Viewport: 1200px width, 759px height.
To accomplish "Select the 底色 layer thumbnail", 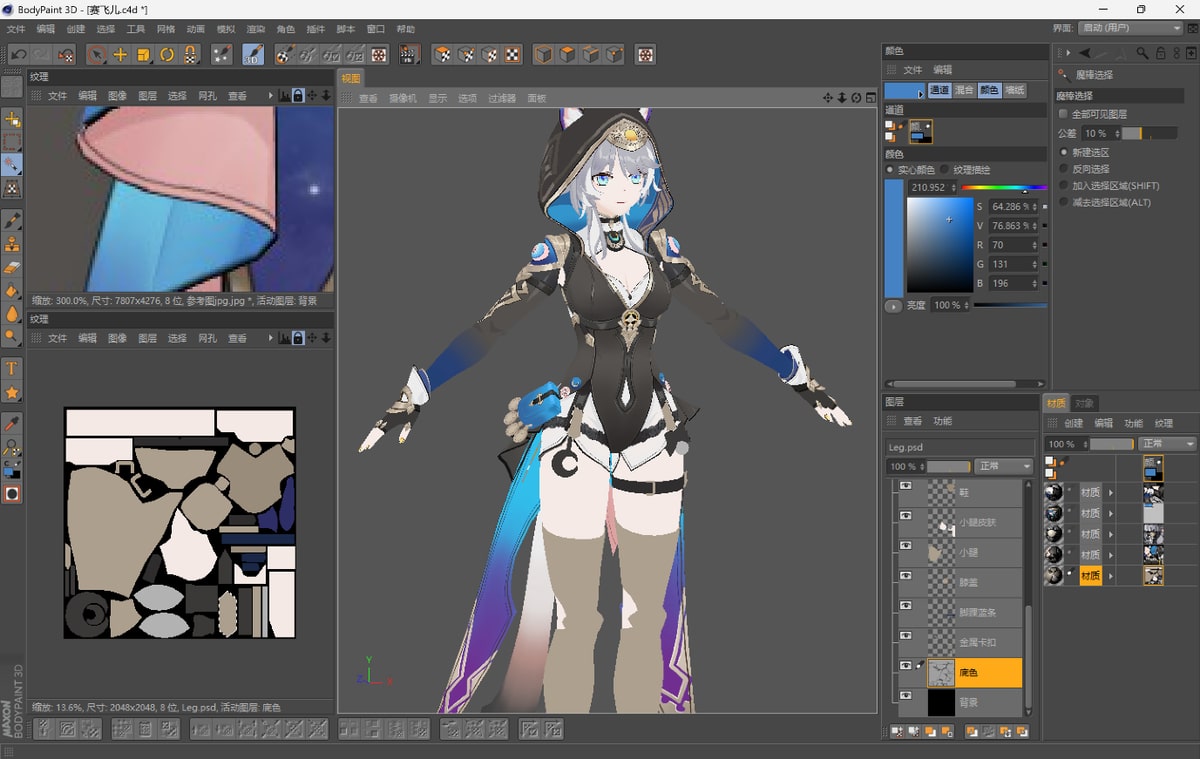I will [x=940, y=673].
